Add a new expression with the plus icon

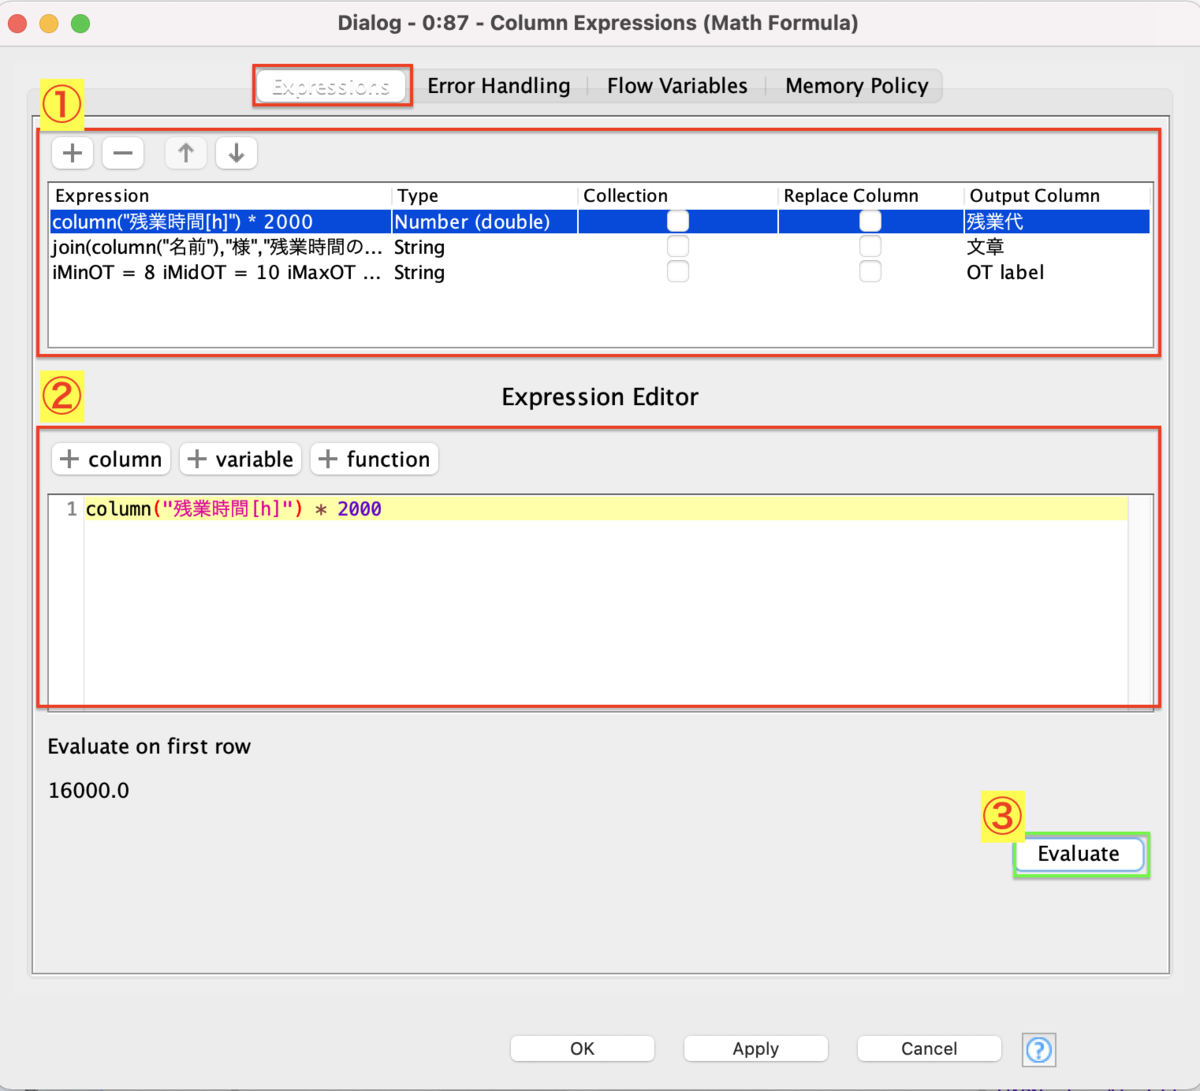(71, 152)
